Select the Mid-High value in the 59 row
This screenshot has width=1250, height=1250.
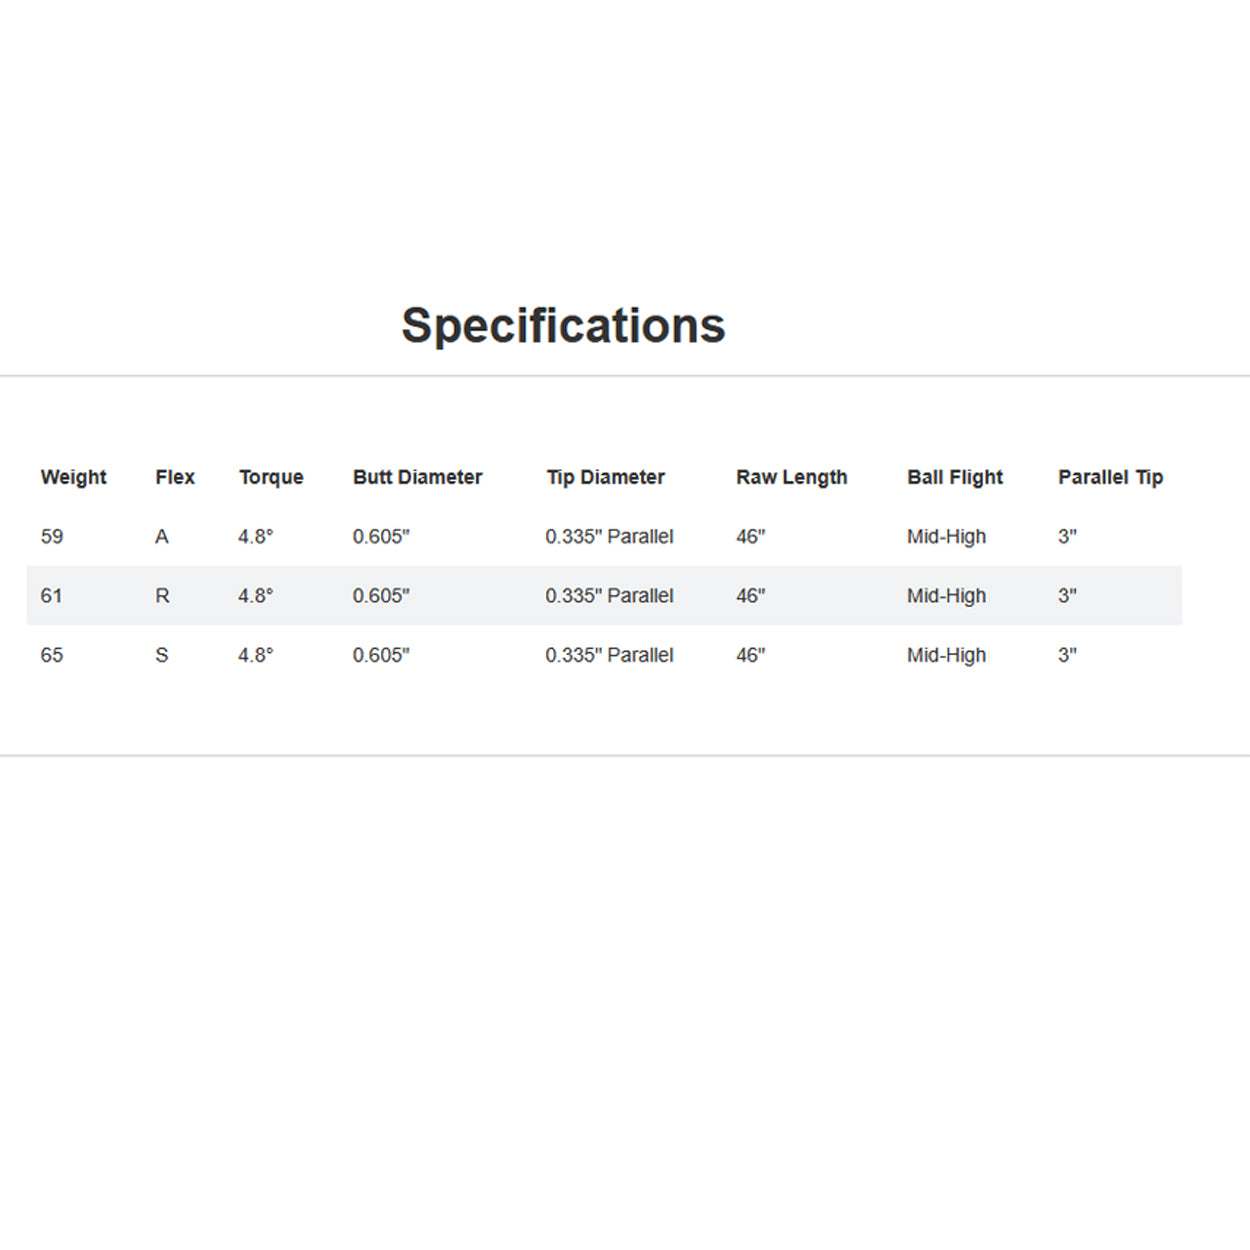pos(946,537)
